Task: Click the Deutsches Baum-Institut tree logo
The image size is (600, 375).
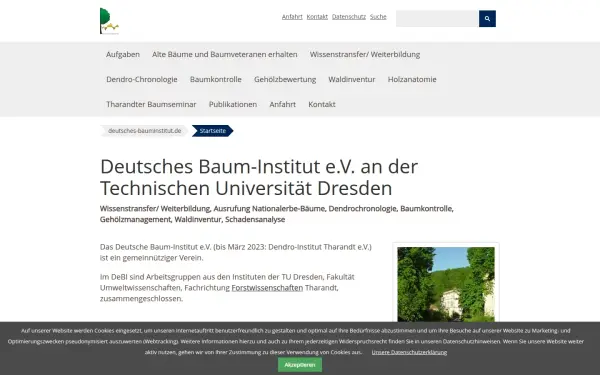Action: pos(109,21)
